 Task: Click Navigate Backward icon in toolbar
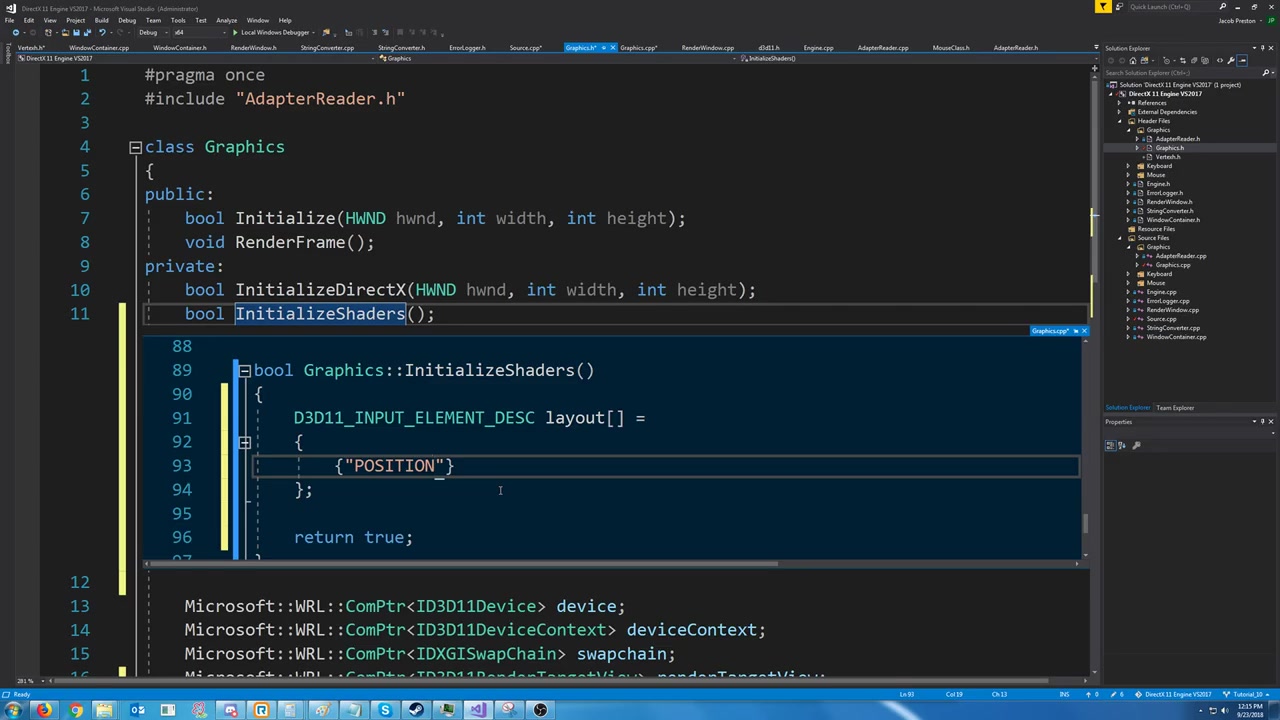tap(16, 32)
